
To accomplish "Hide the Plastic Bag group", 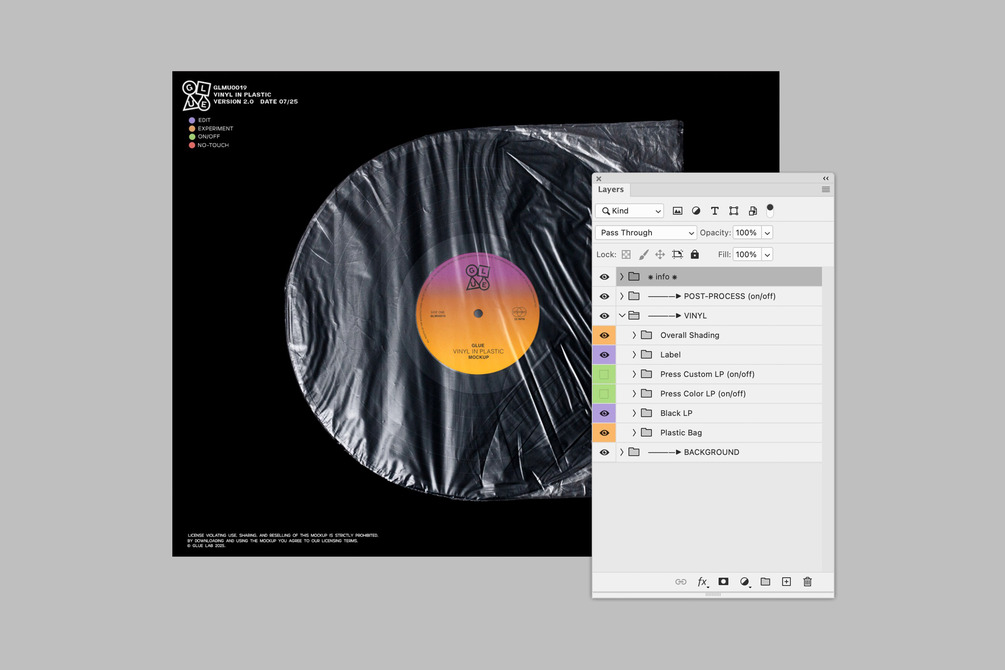I will click(604, 433).
